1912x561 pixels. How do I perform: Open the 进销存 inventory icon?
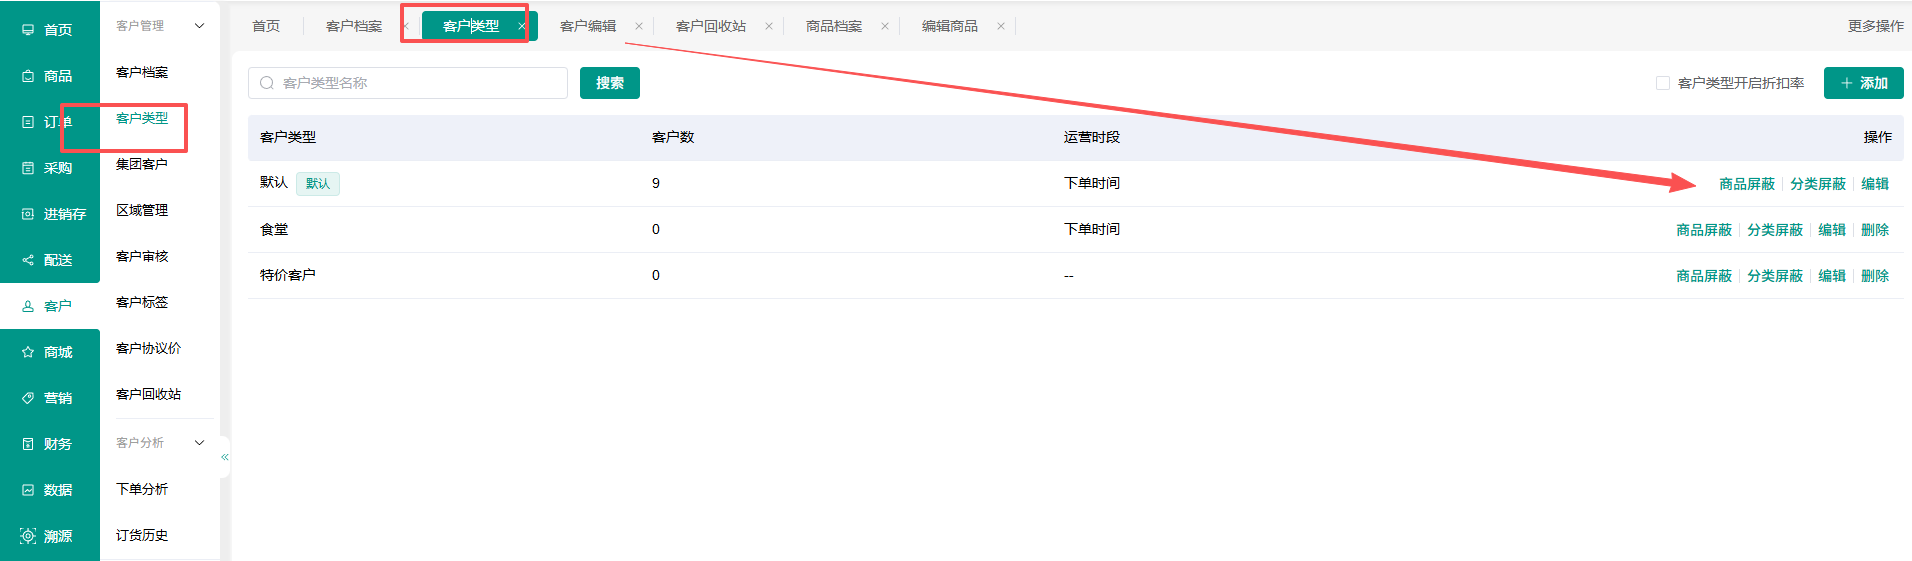point(28,214)
